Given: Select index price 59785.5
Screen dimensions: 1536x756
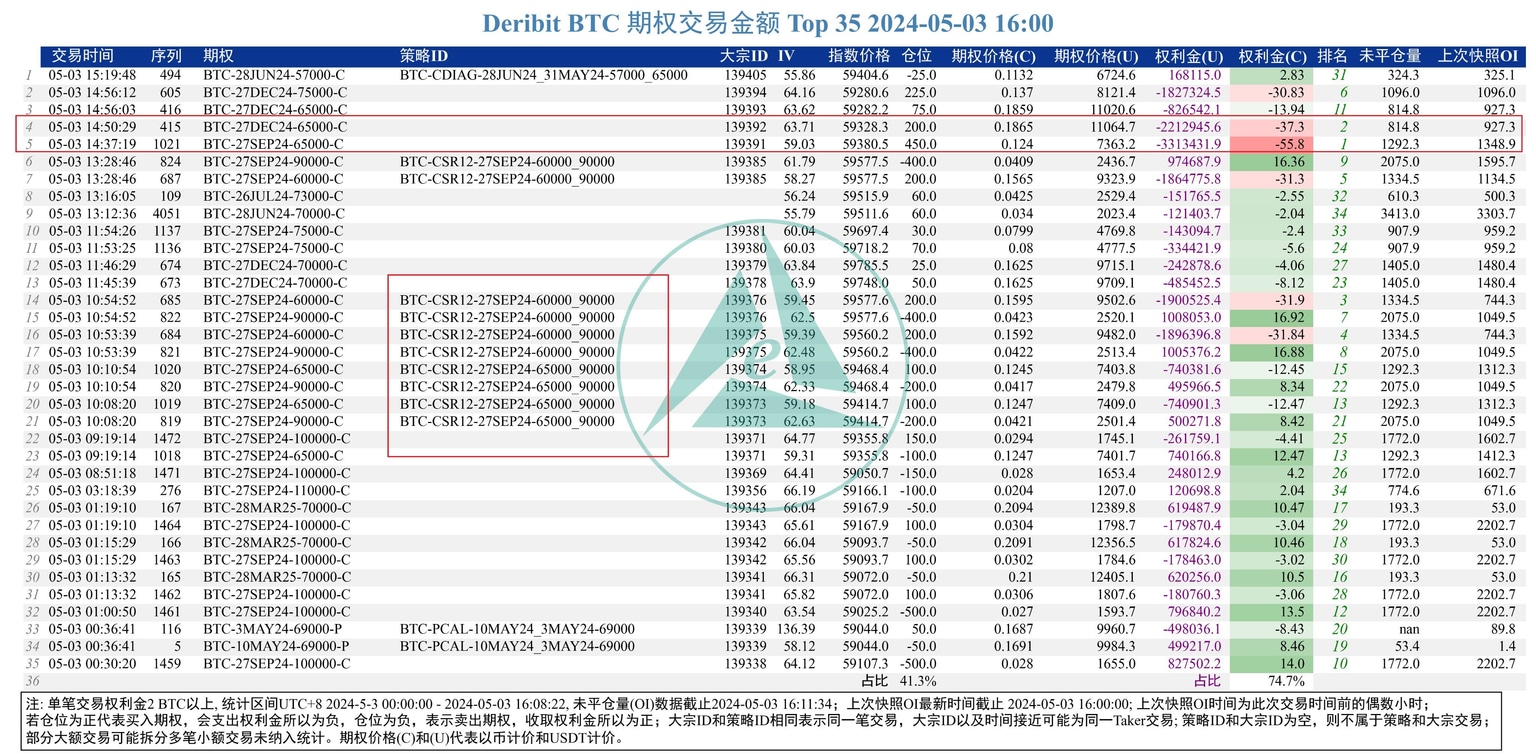Looking at the screenshot, I should point(866,265).
